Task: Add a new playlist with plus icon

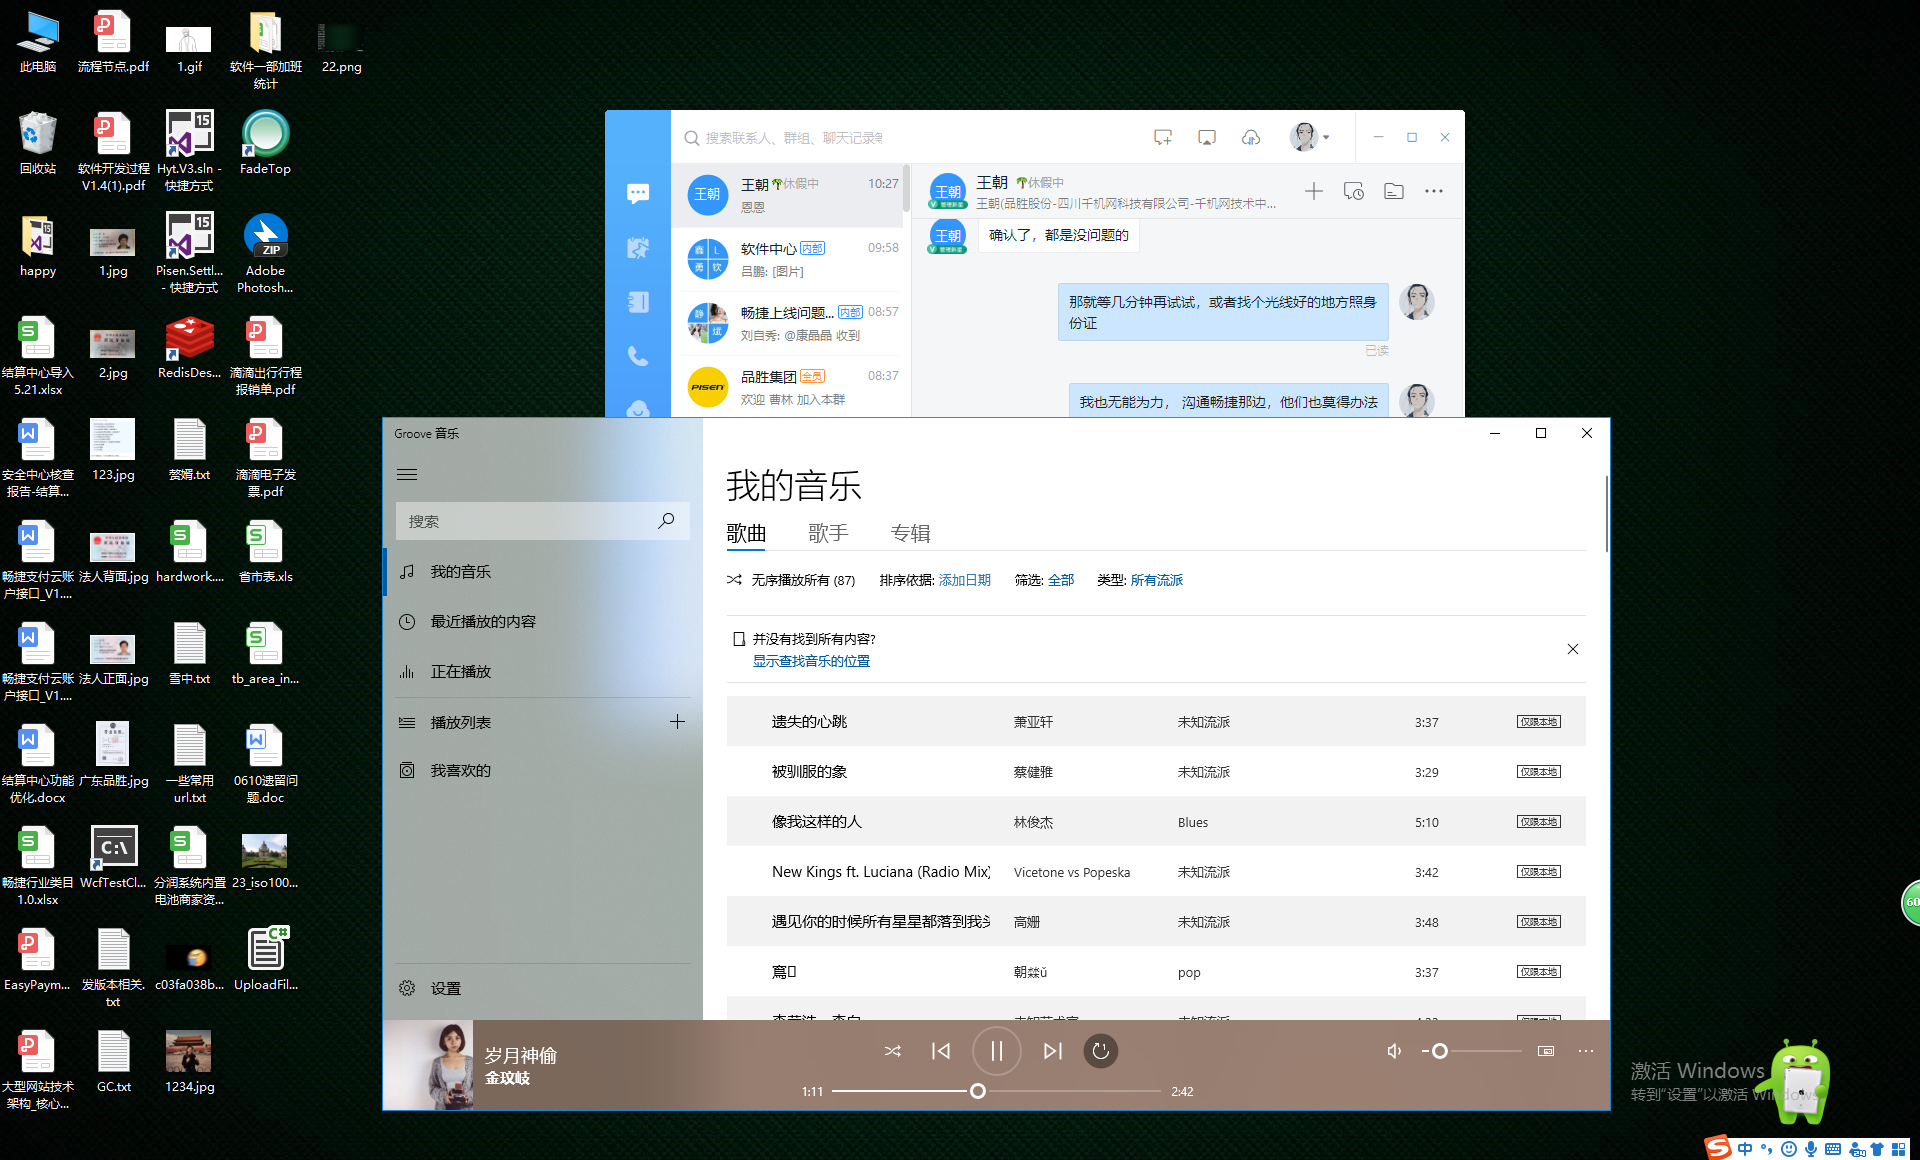Action: 677,722
